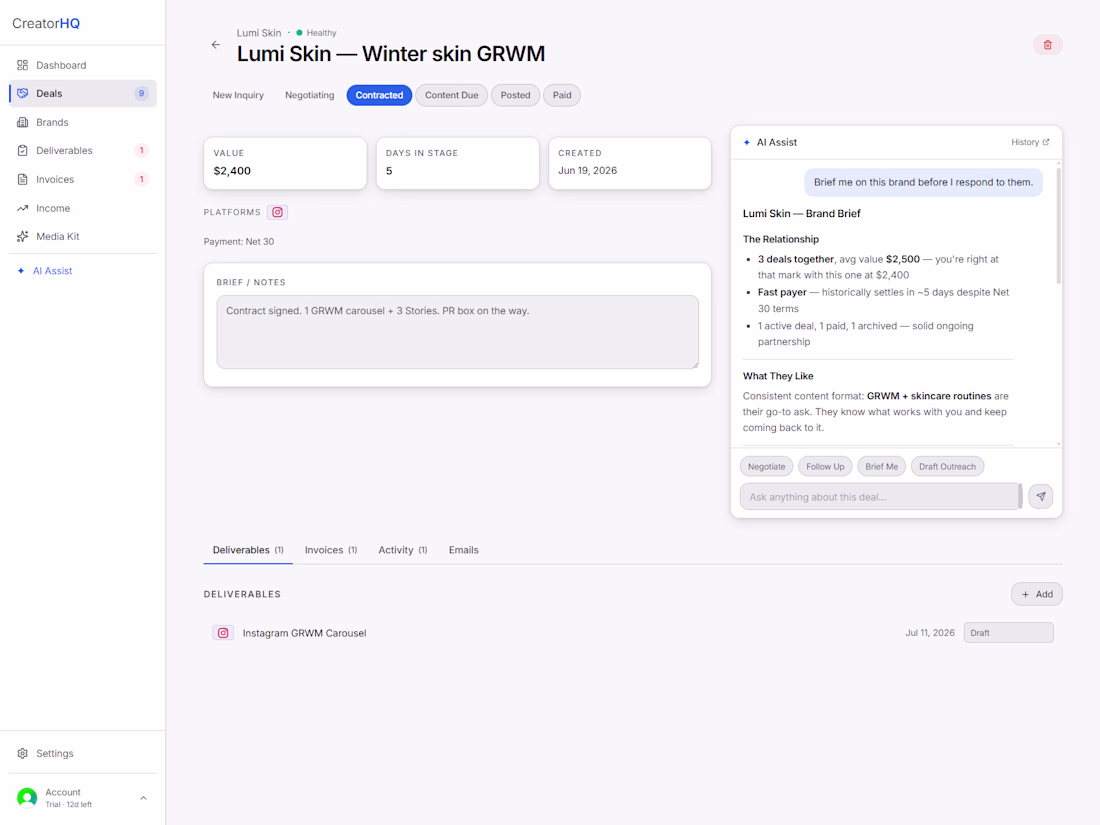The image size is (1100, 825).
Task: Open the Dashboard icon in sidebar
Action: [22, 65]
